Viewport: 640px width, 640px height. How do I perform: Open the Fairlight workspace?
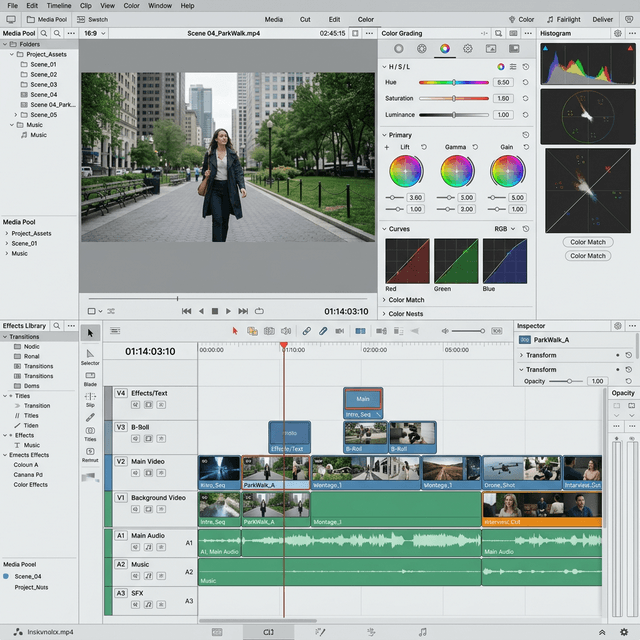point(564,19)
